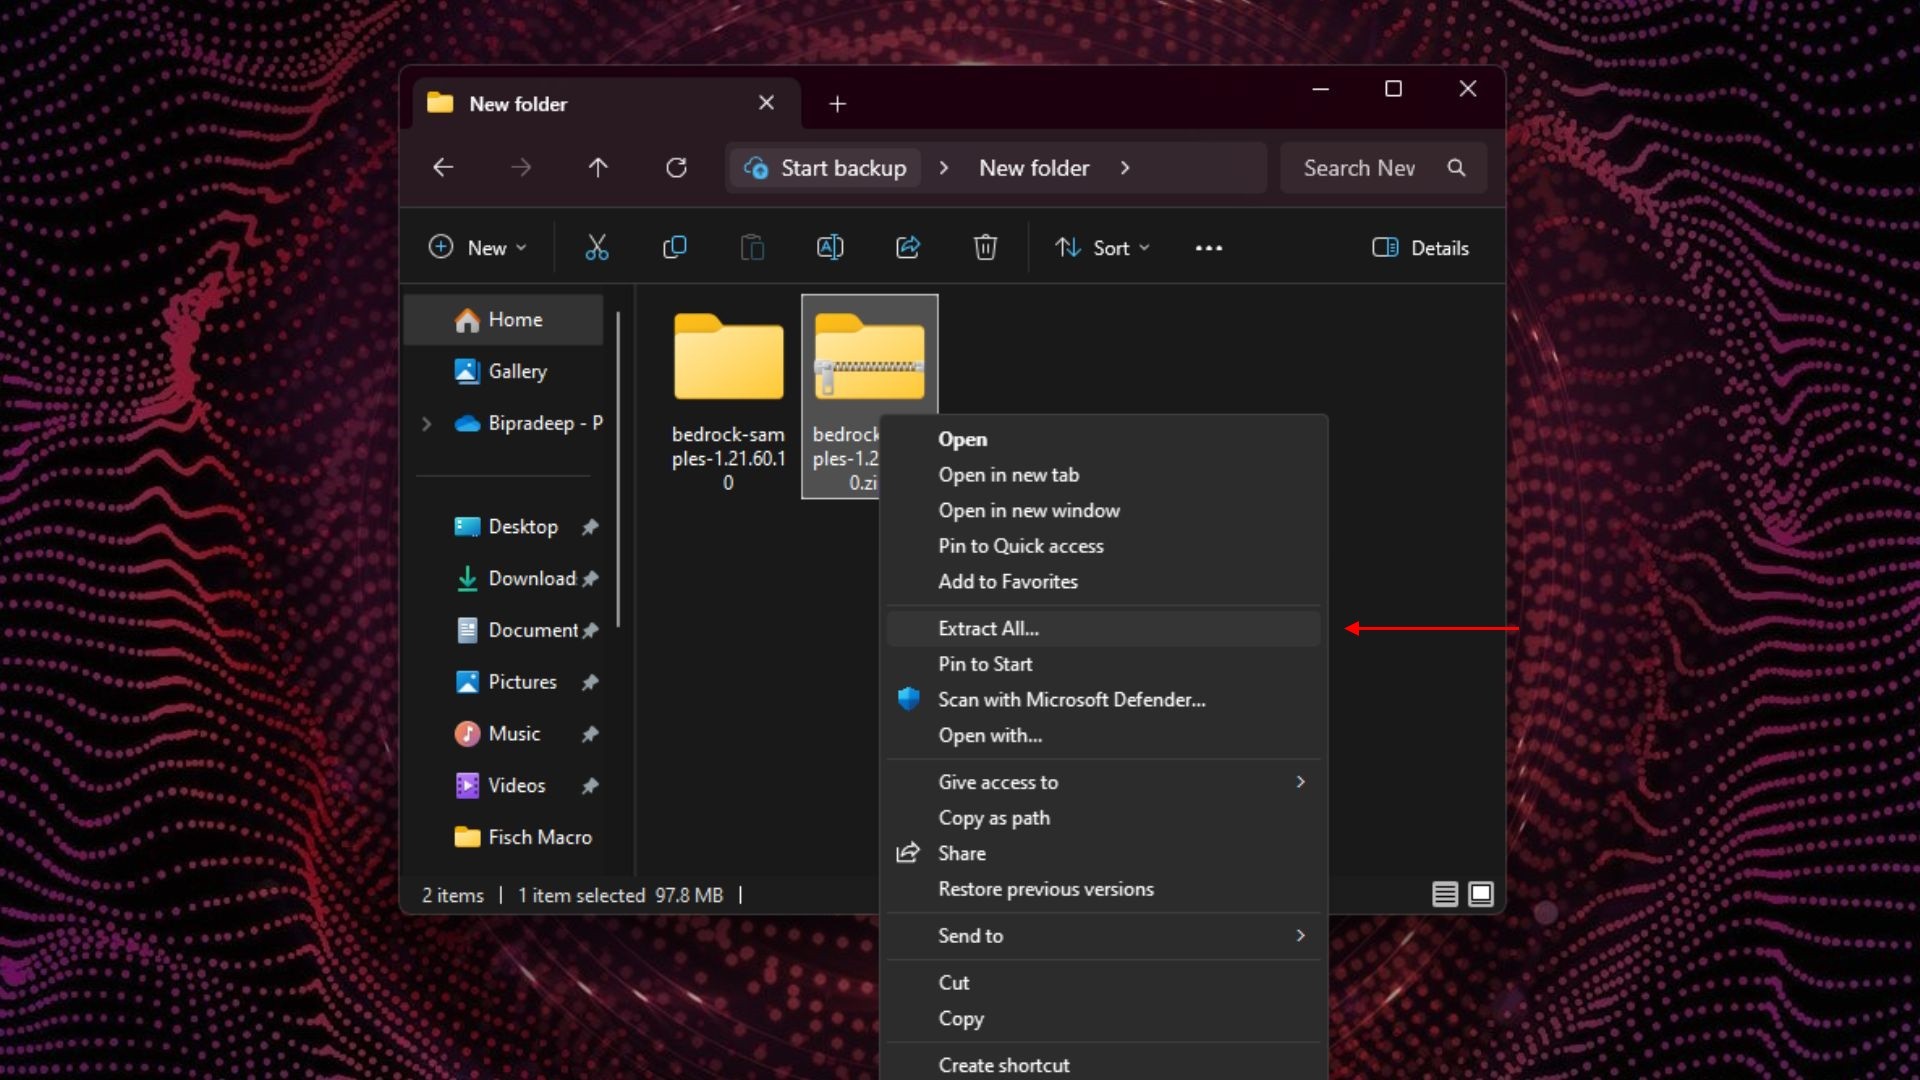This screenshot has height=1080, width=1920.
Task: Choose Open in new window
Action: pyautogui.click(x=1103, y=510)
